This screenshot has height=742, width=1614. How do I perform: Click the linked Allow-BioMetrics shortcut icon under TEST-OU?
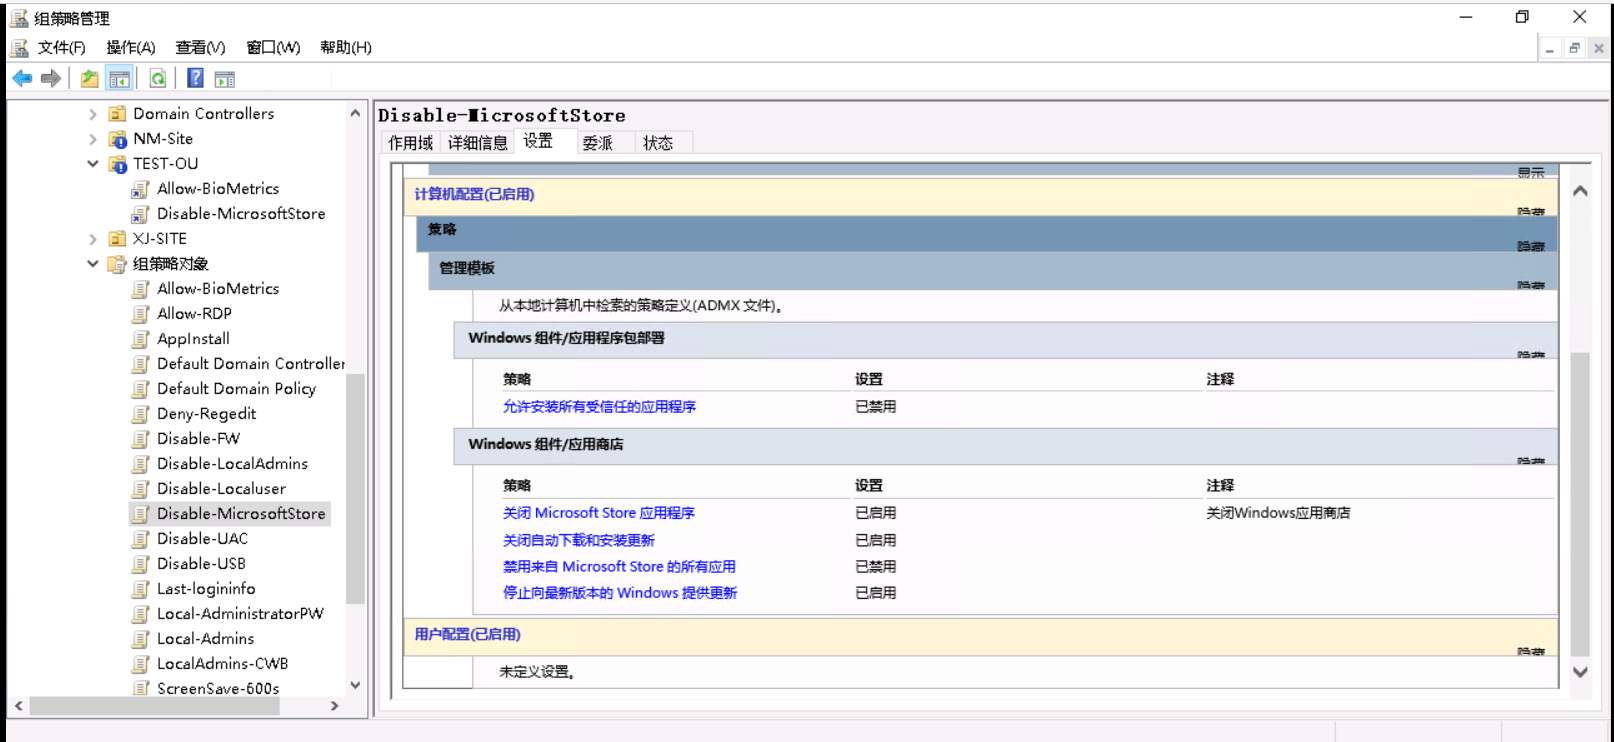tap(141, 189)
